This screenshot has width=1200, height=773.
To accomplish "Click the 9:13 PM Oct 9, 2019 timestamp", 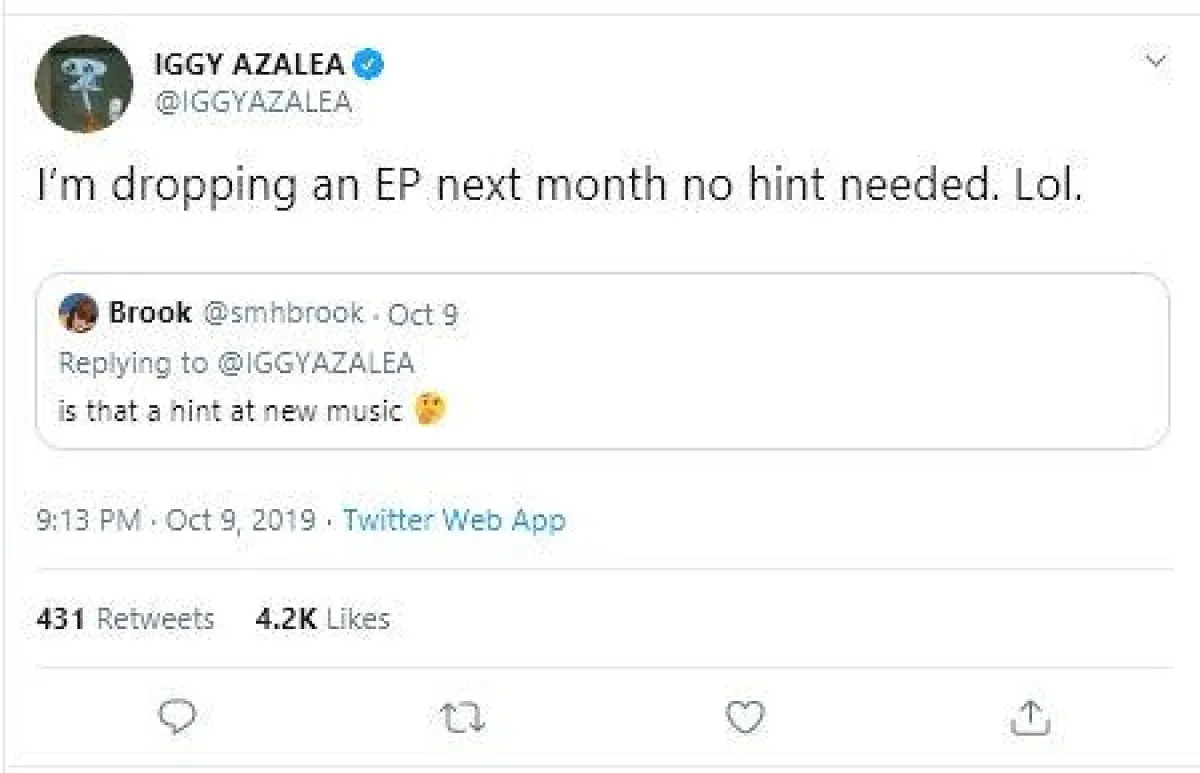I will [x=175, y=520].
